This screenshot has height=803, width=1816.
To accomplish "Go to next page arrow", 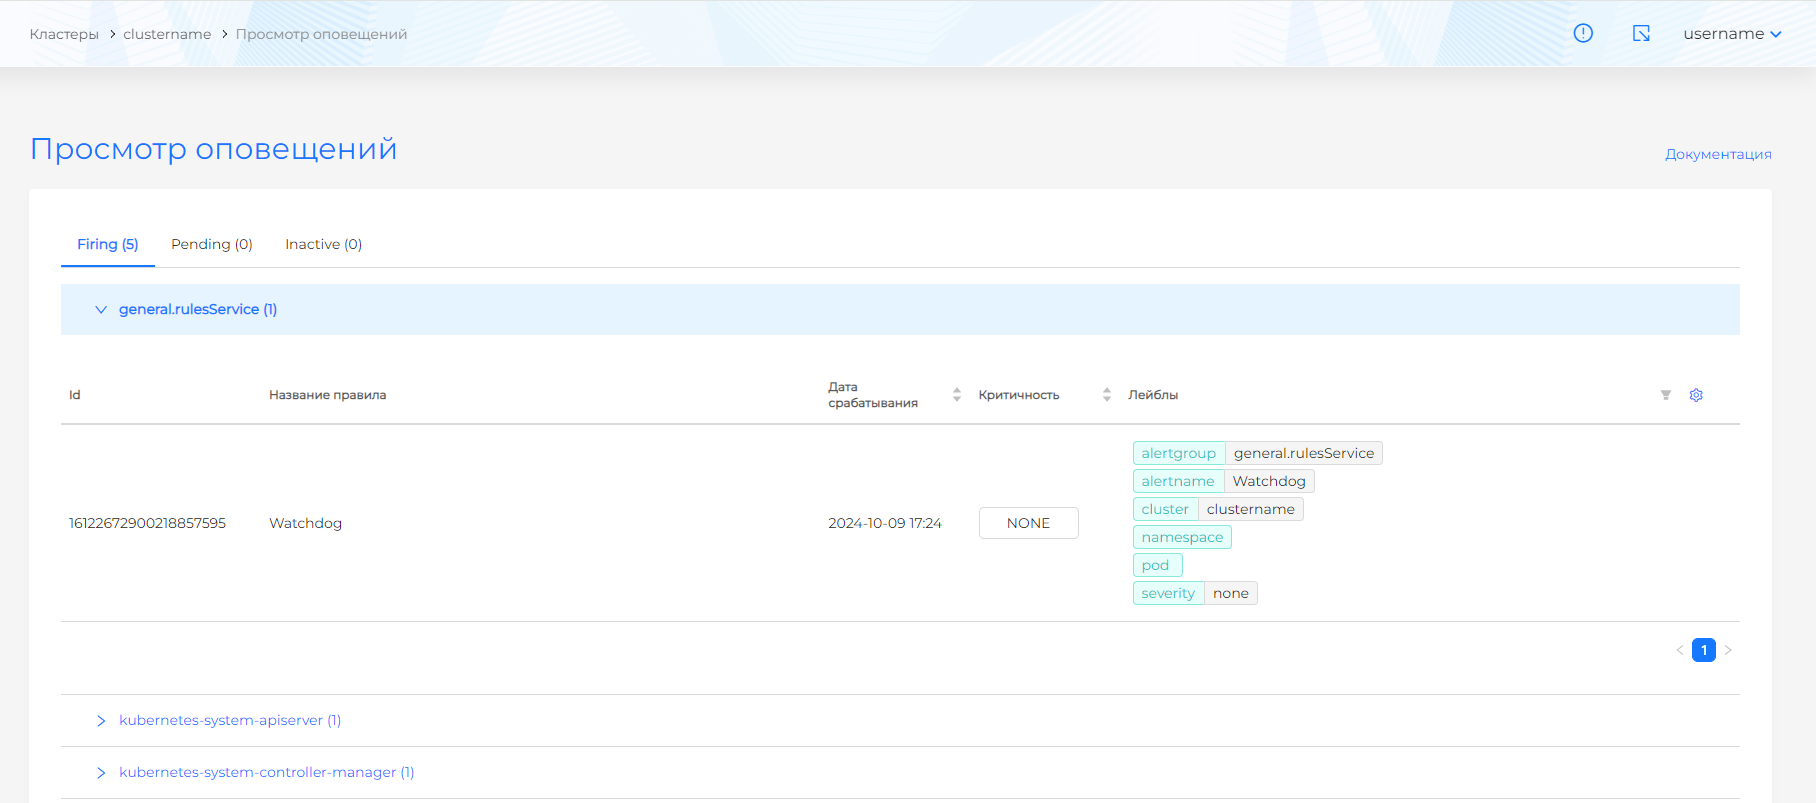I will coord(1728,650).
